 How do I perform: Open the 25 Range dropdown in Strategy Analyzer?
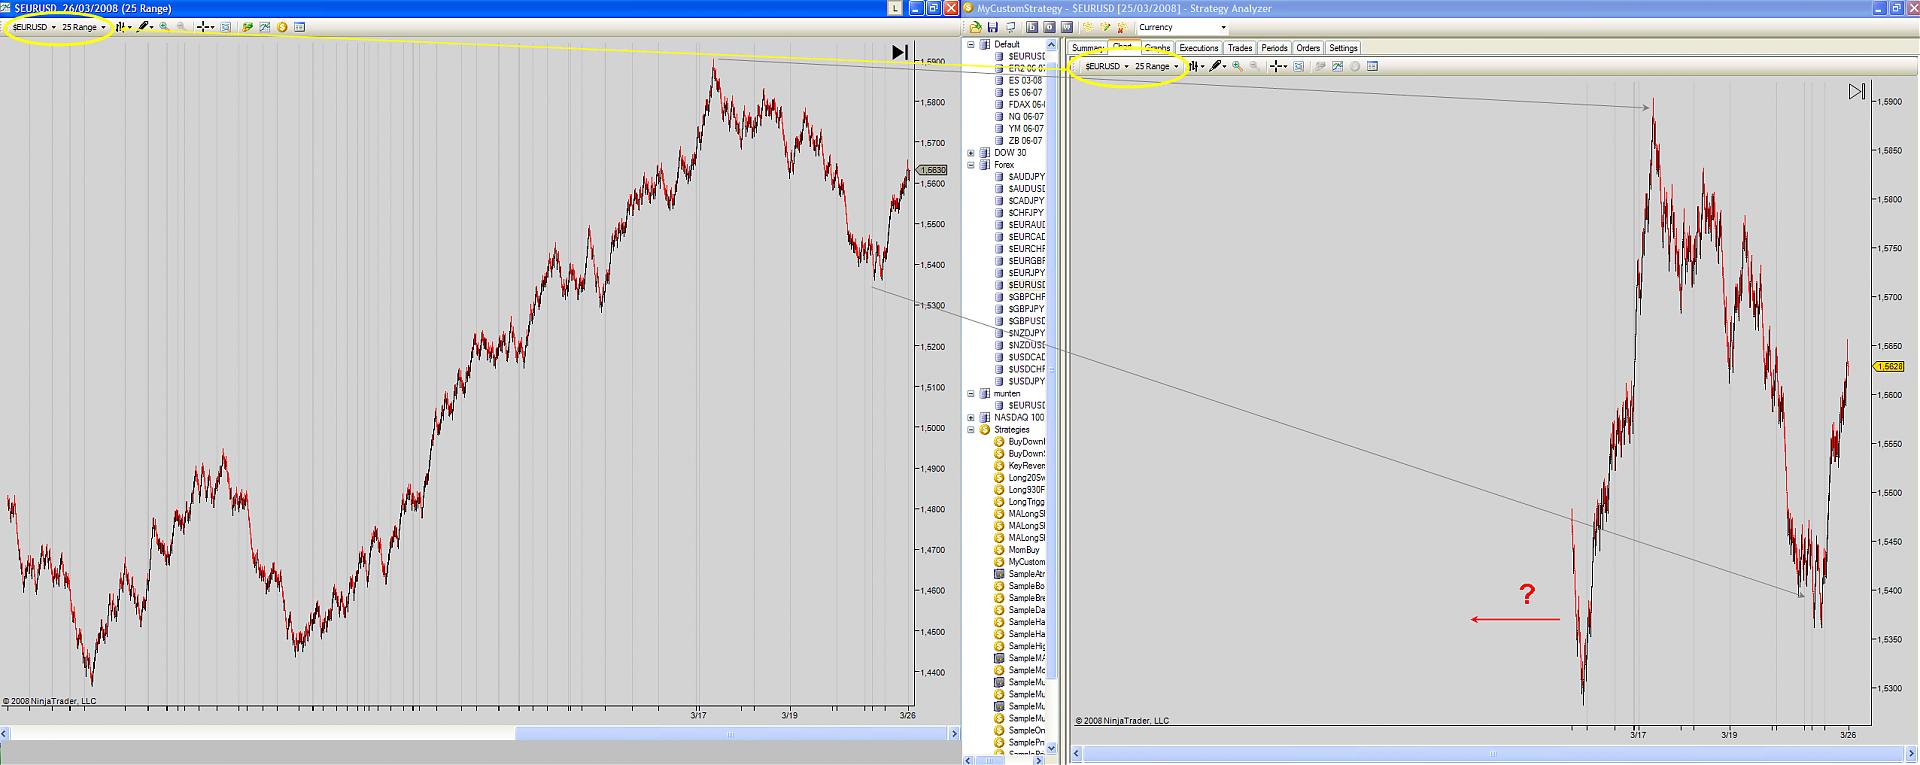point(1156,66)
